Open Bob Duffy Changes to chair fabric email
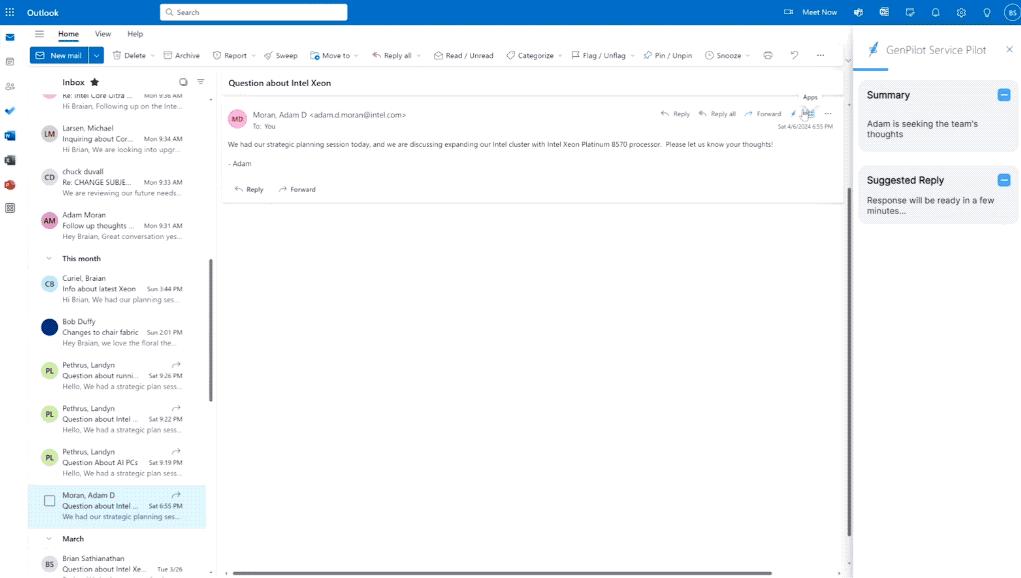The image size is (1021, 578). [x=117, y=332]
